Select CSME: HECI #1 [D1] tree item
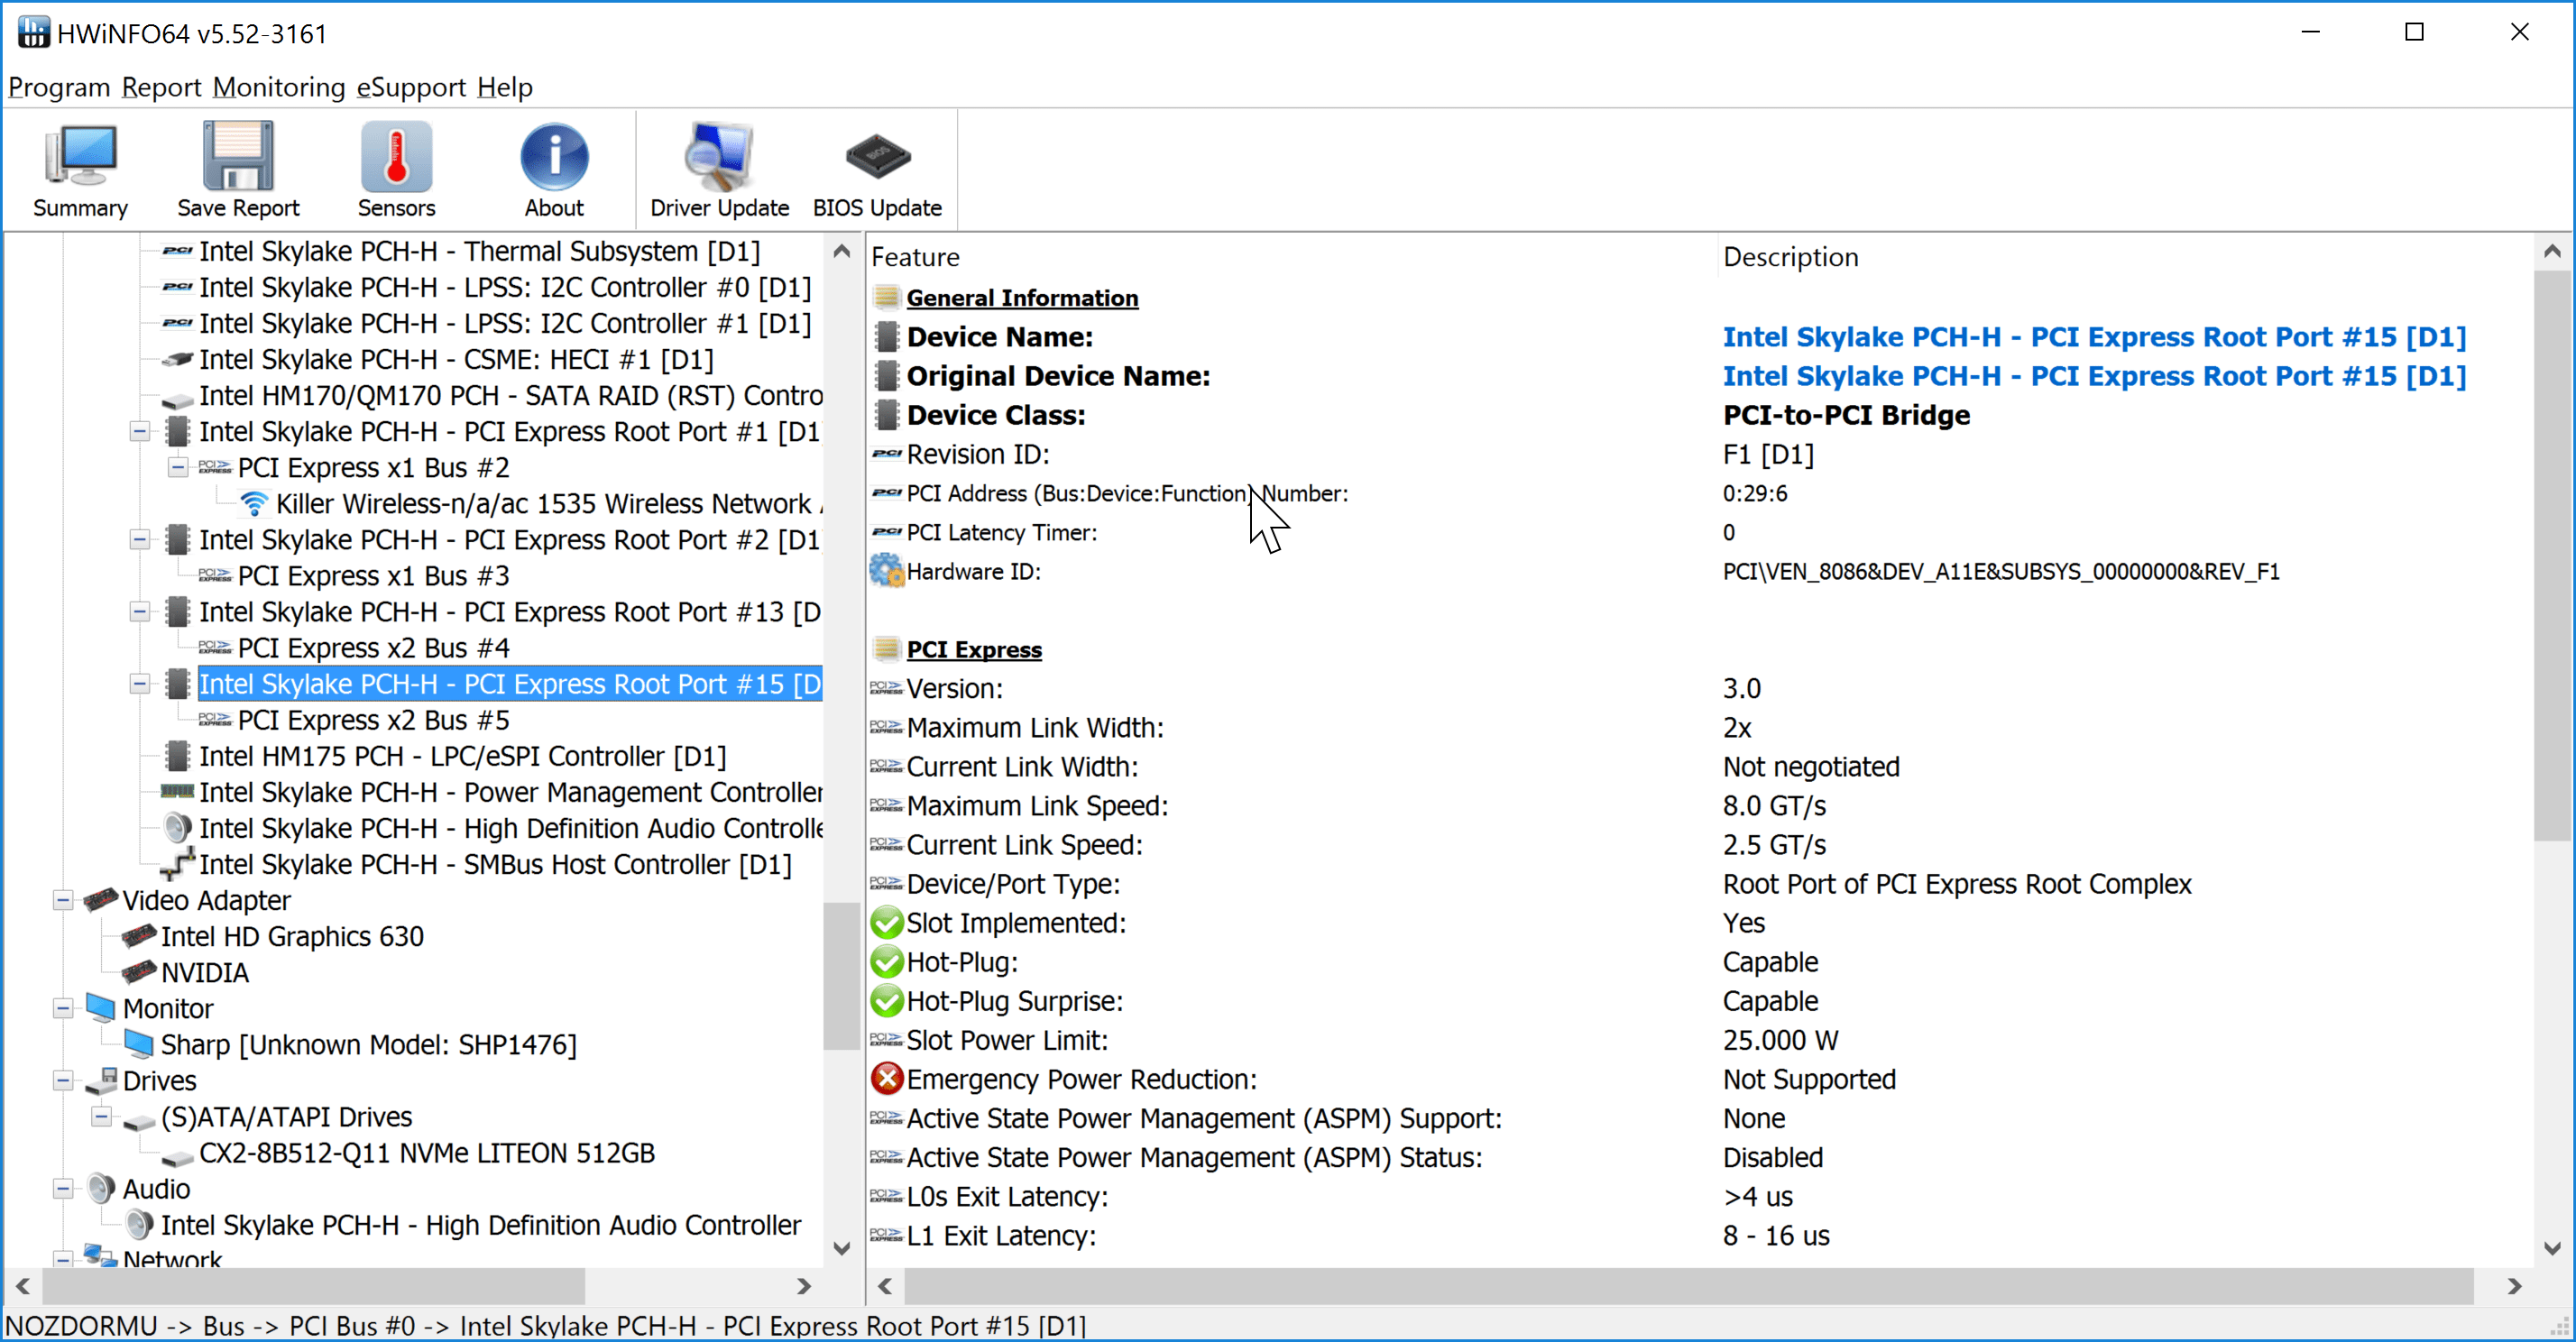The height and width of the screenshot is (1342, 2576). click(456, 360)
